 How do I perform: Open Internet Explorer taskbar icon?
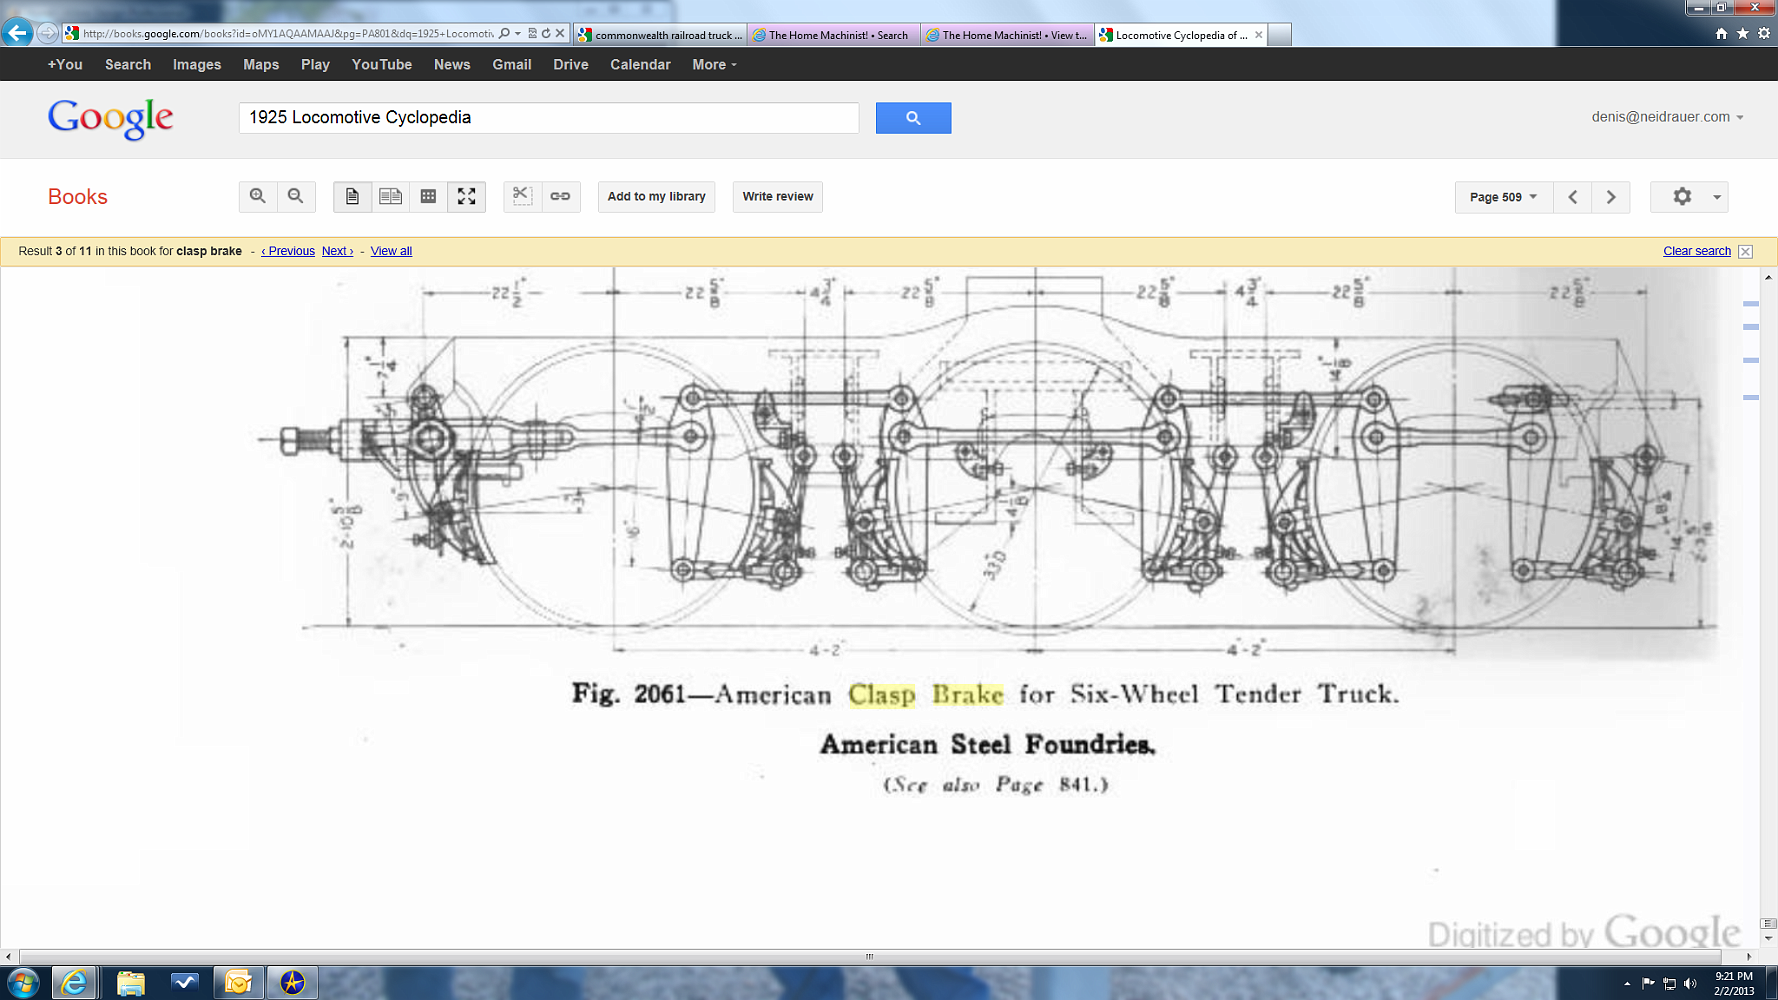pos(74,983)
